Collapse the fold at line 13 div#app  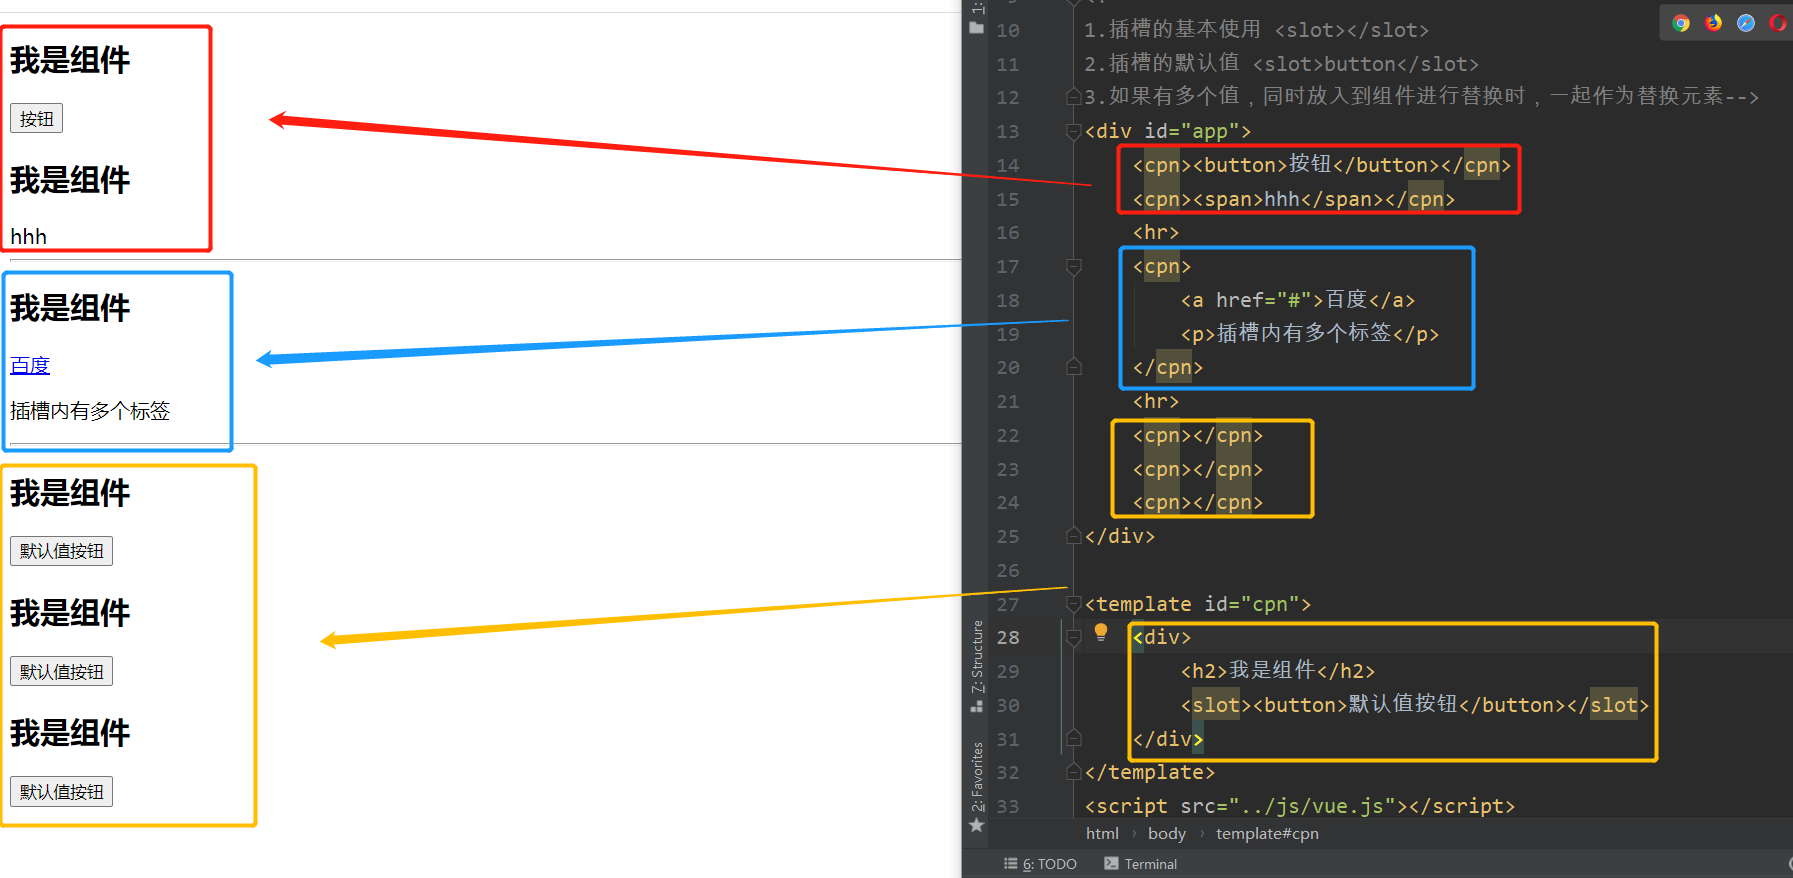[1074, 131]
